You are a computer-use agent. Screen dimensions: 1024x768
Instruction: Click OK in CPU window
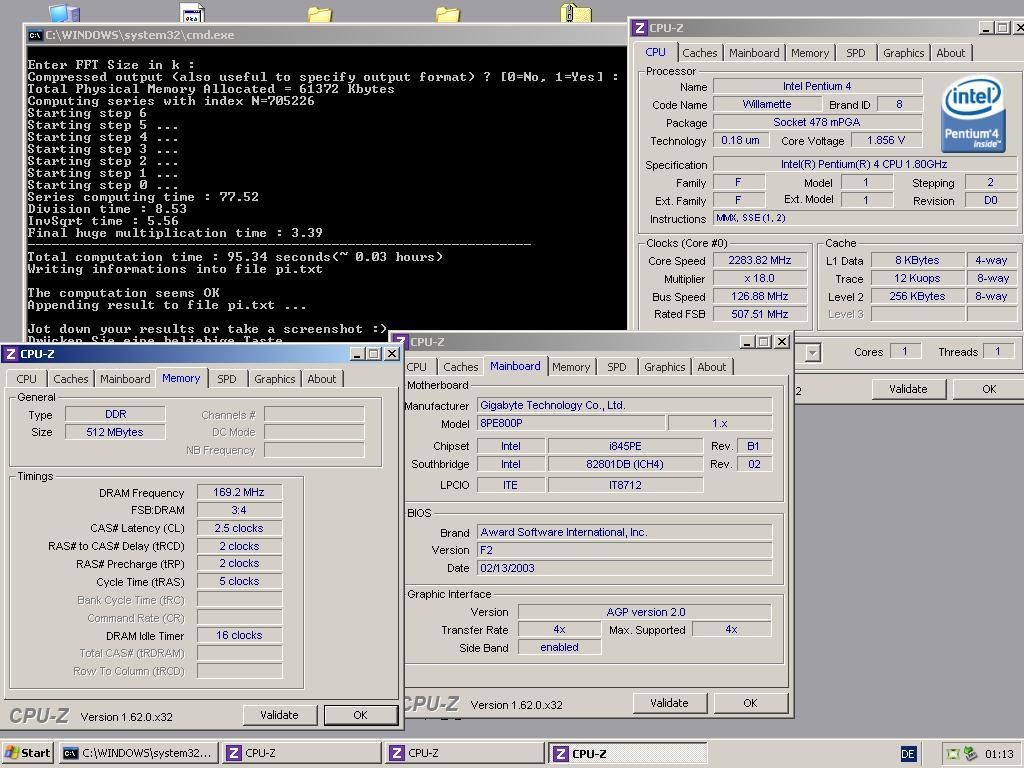[x=989, y=389]
